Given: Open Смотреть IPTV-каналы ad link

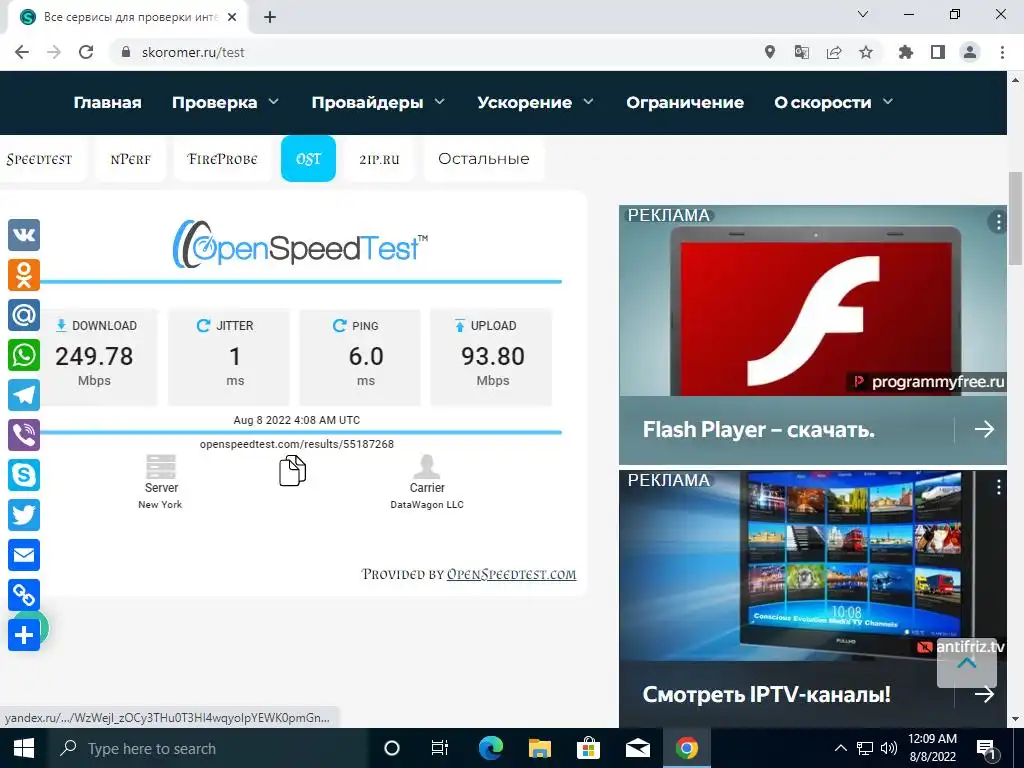Looking at the screenshot, I should (767, 694).
